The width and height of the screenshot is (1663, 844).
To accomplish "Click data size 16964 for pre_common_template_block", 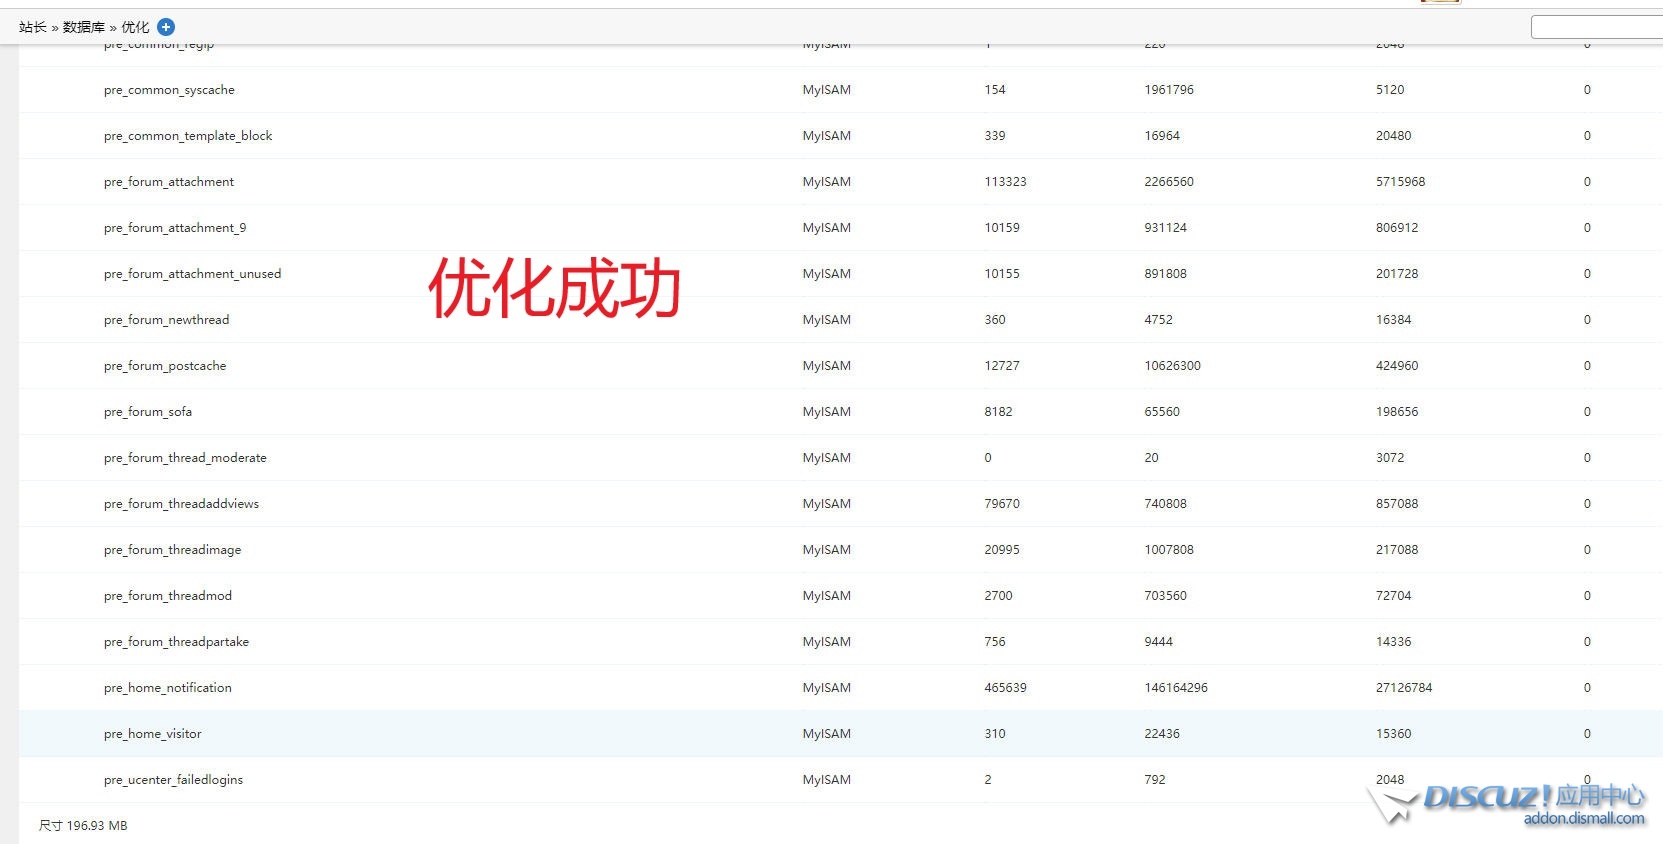I will pyautogui.click(x=1162, y=136).
